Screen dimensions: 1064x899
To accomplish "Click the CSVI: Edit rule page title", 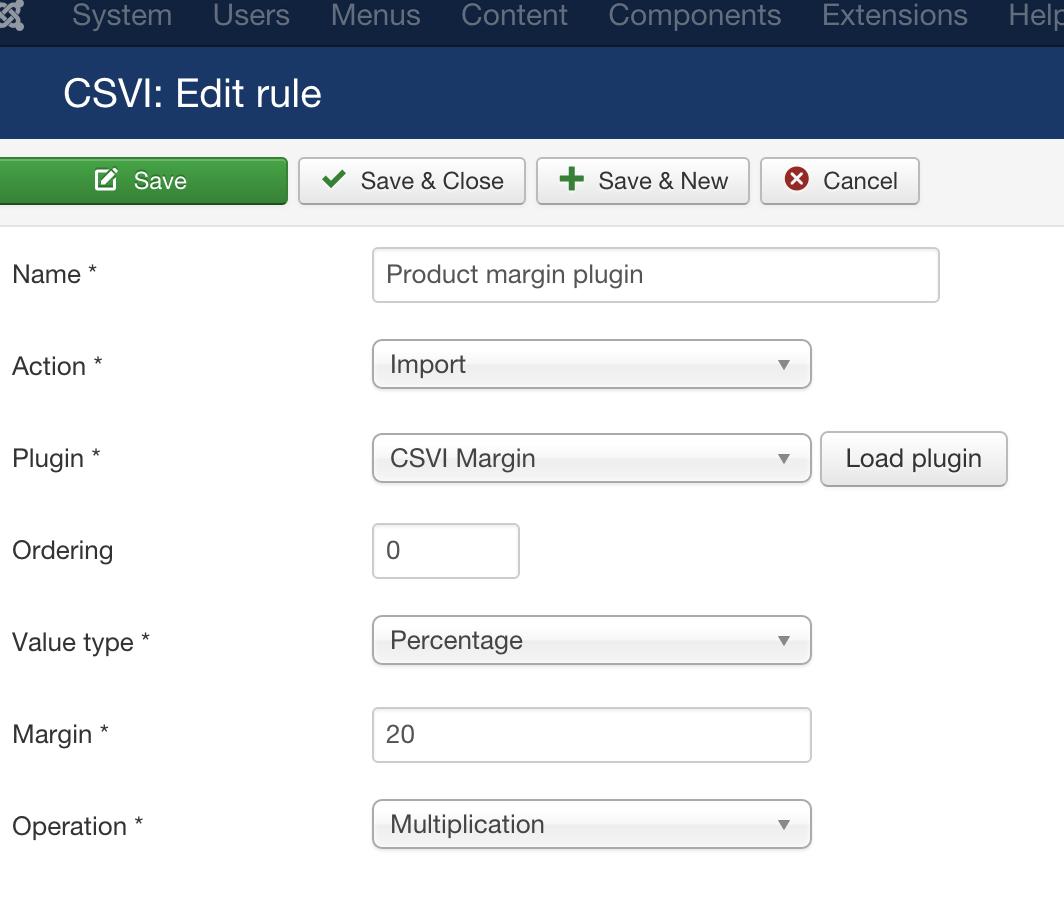I will [x=192, y=94].
